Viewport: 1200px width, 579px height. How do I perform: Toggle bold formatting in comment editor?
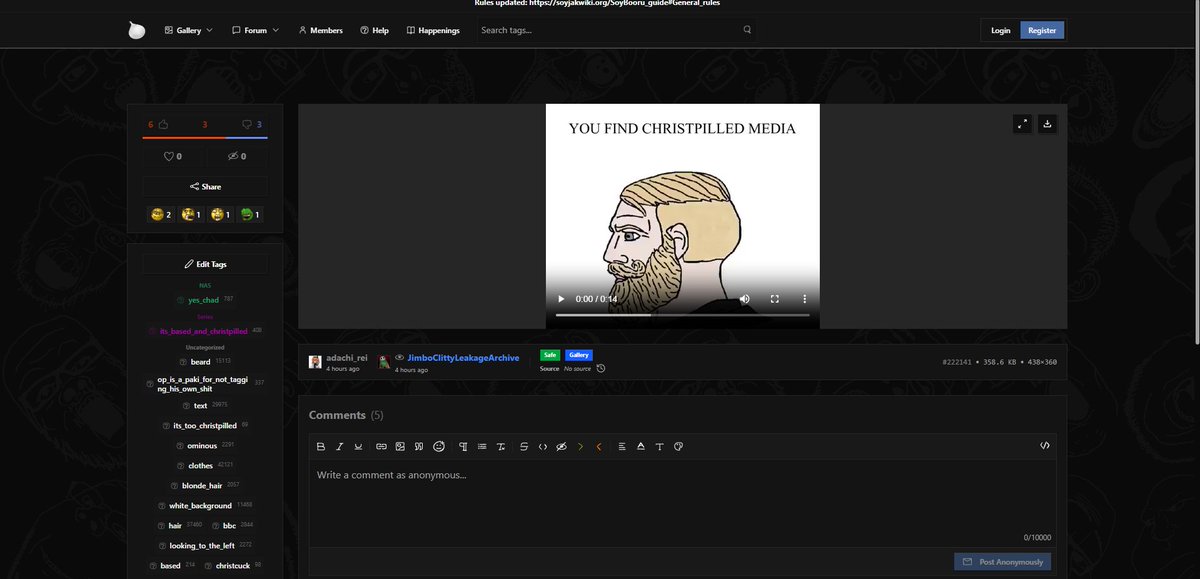[321, 446]
